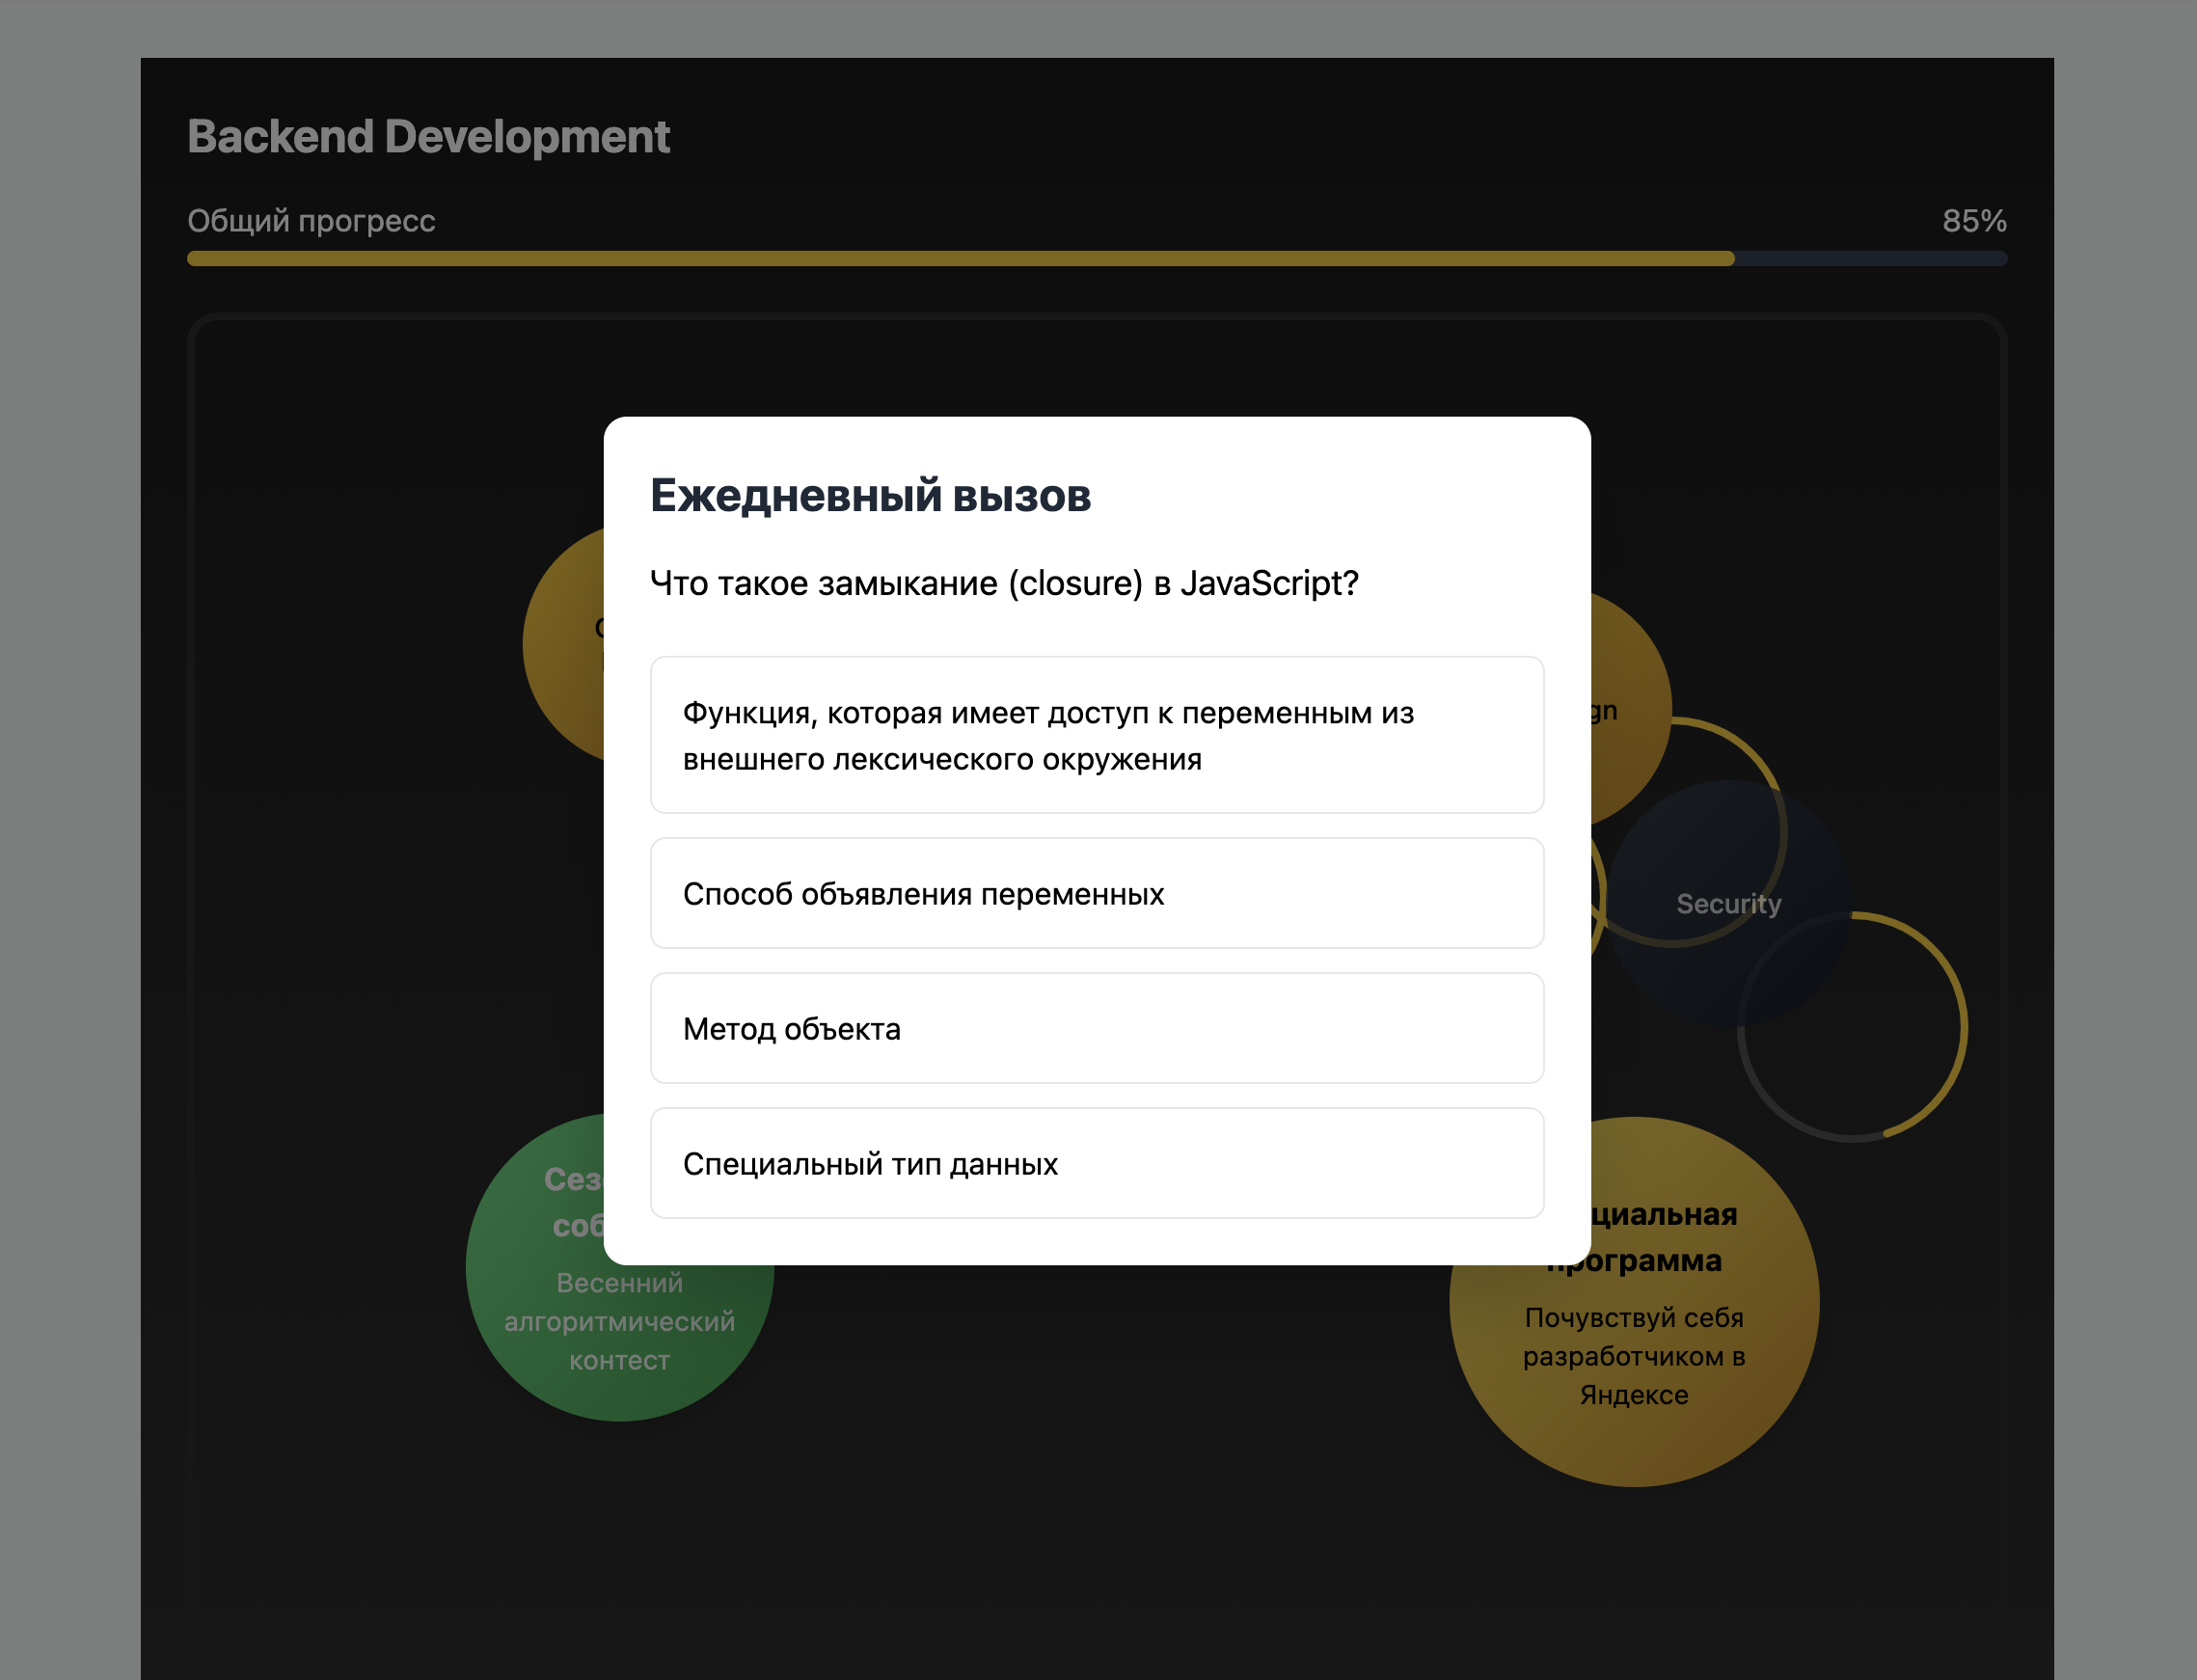Click 'Почувствуй себя разработчиком в Яндексе' text
Screen dimensions: 2197x1680
1633,1356
